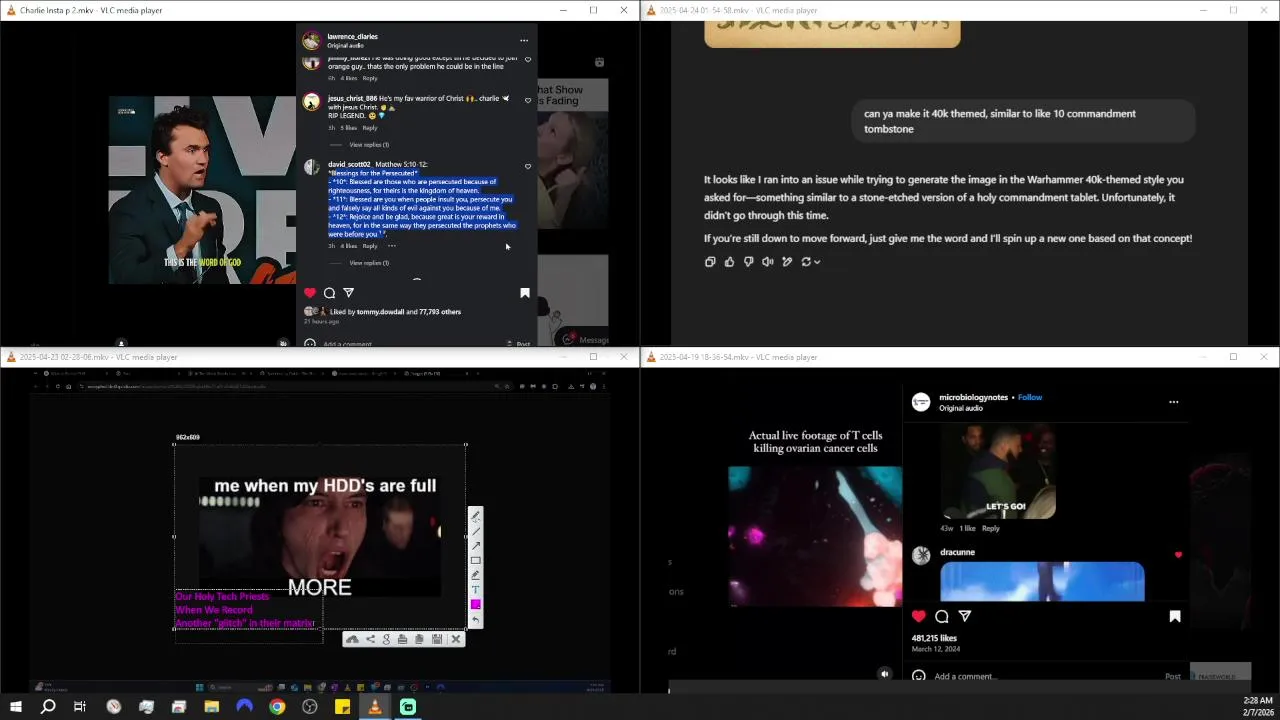
Task: Open File Explorer from the taskbar
Action: [212, 707]
